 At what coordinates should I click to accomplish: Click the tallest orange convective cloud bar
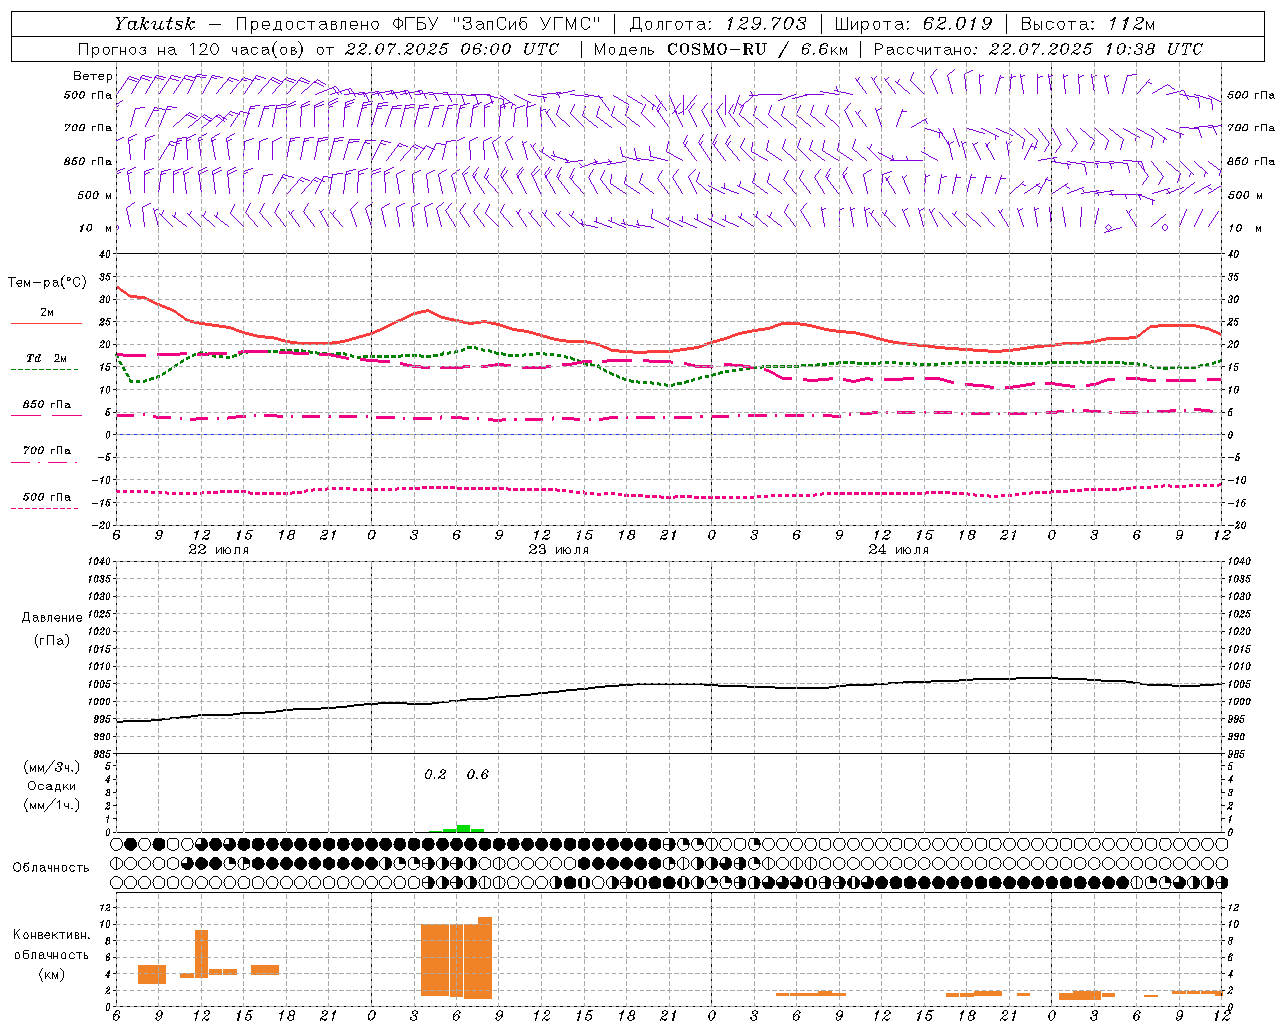click(485, 958)
